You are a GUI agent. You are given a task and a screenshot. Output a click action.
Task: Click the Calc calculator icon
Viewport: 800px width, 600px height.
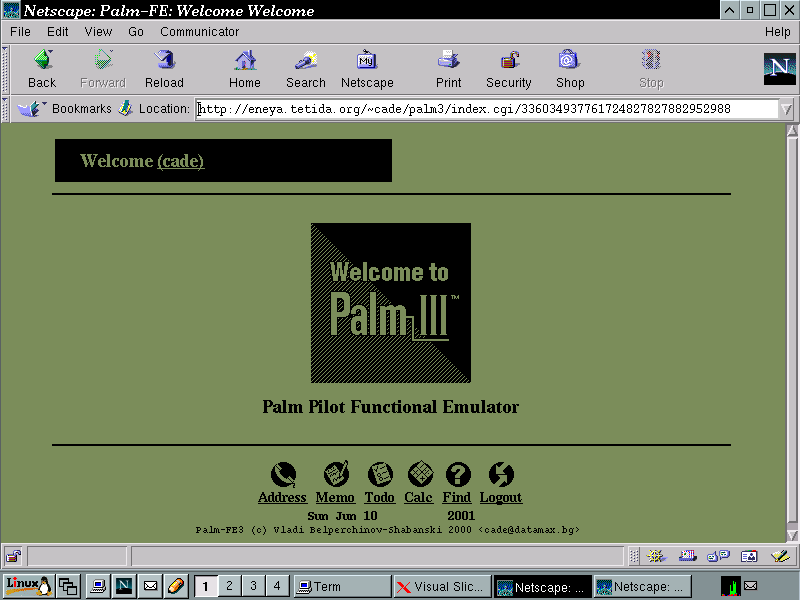click(420, 474)
